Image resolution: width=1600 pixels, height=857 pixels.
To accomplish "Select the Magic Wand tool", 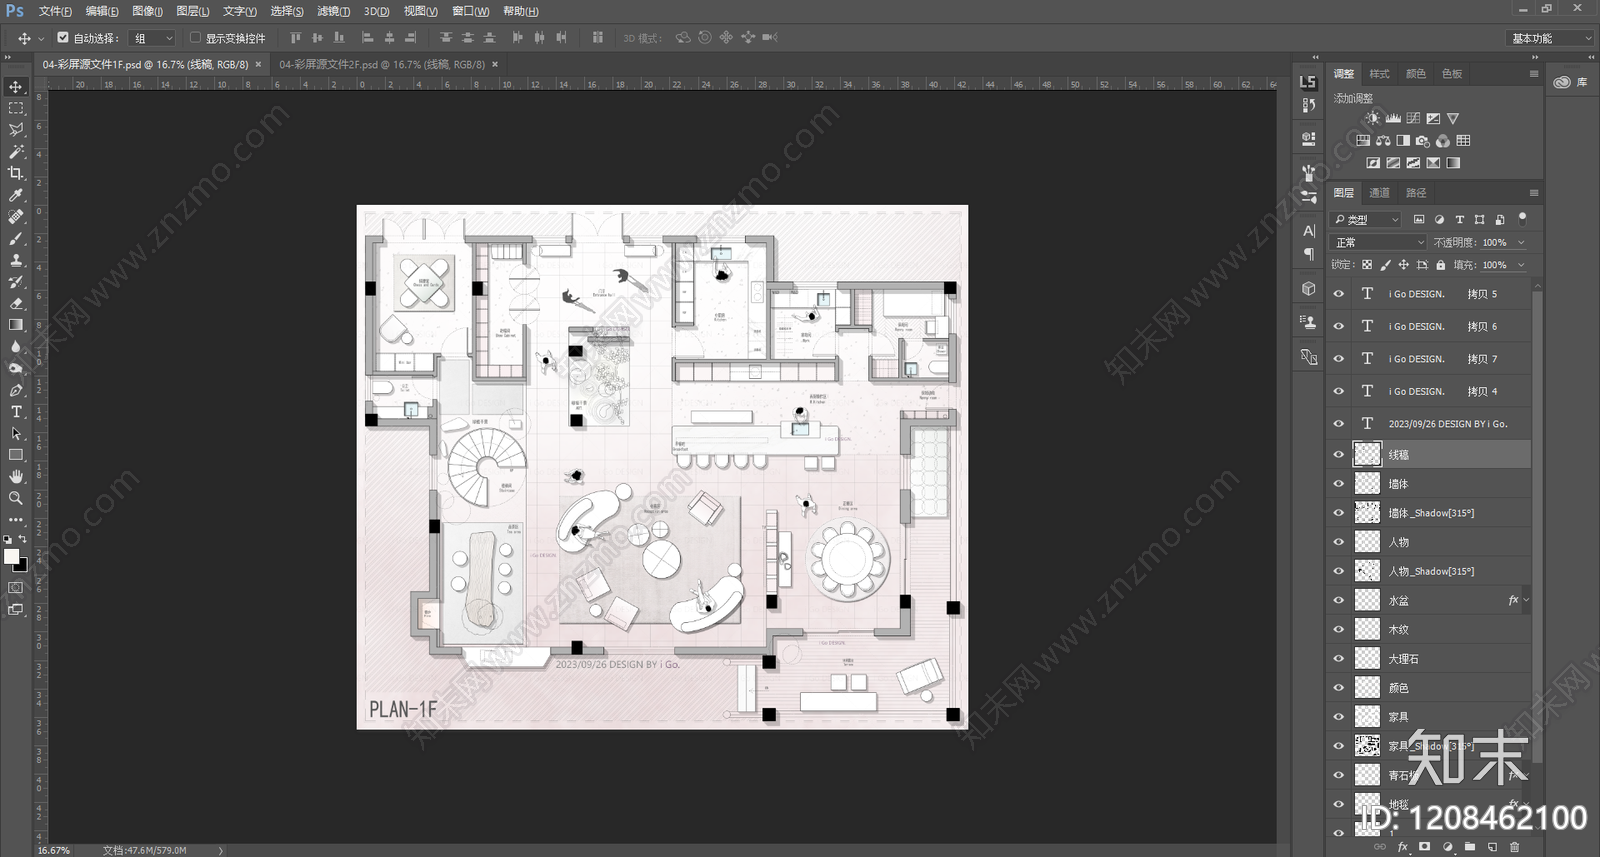I will [16, 152].
